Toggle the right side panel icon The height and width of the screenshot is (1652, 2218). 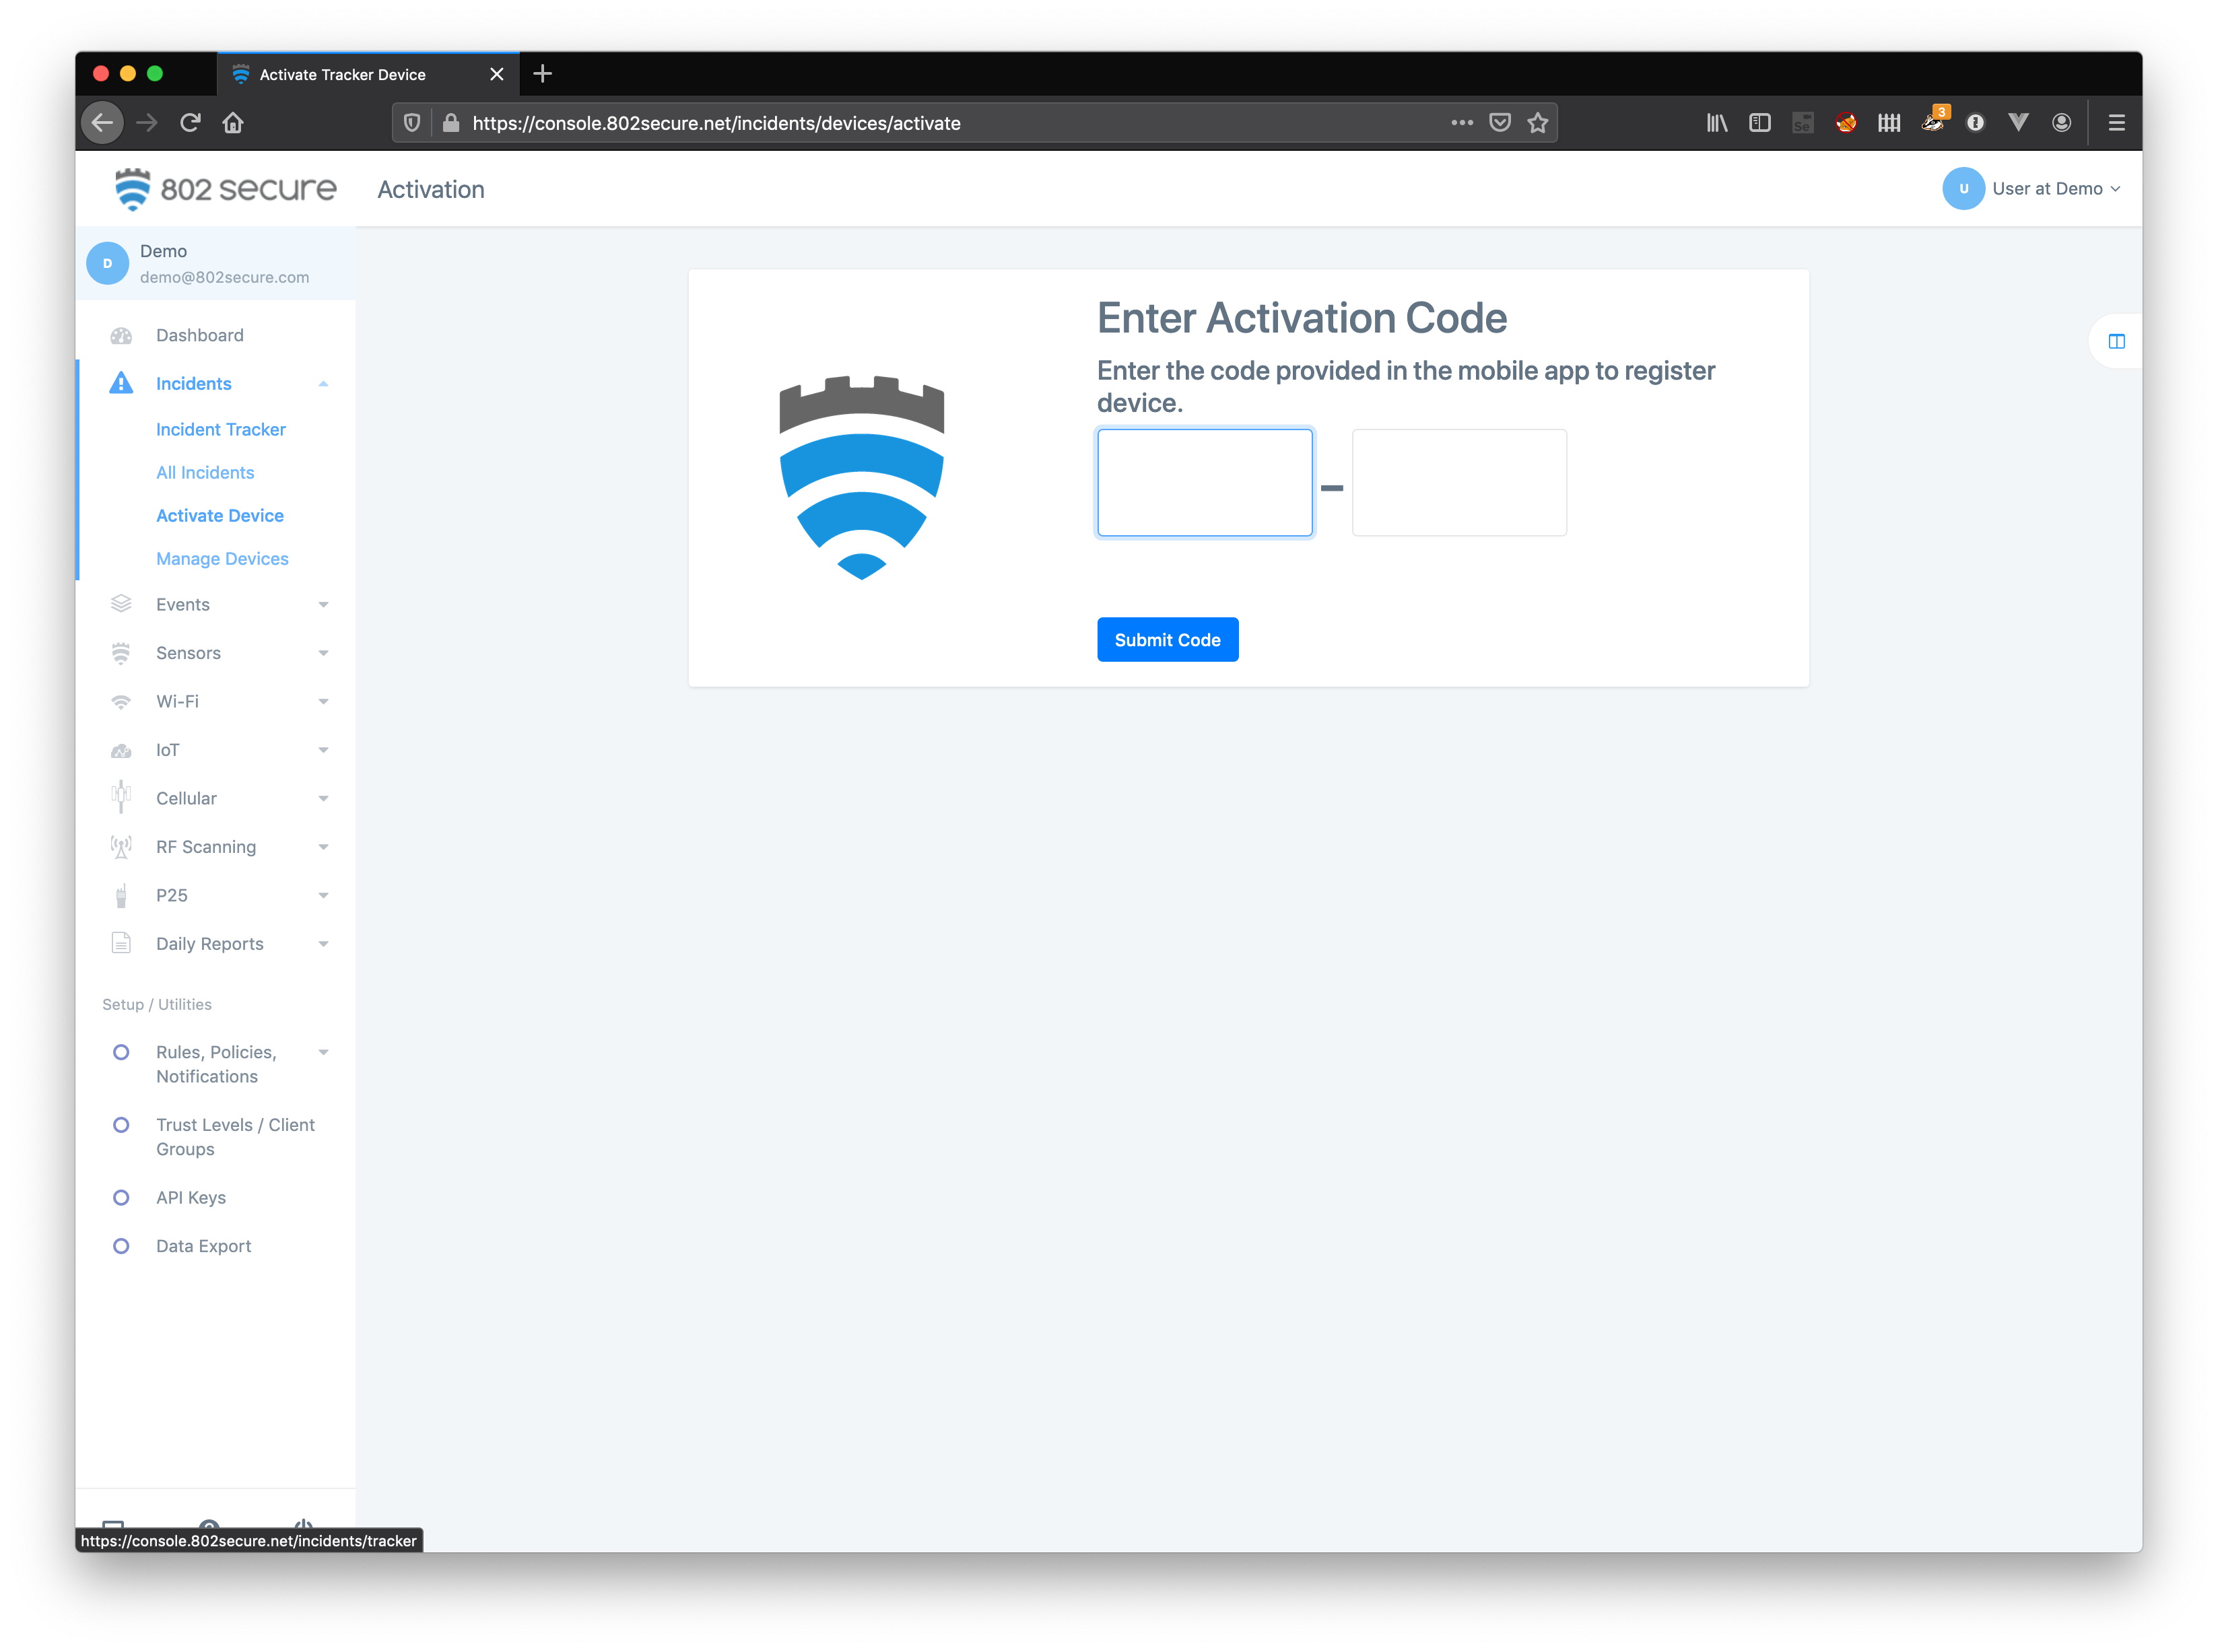[2116, 342]
